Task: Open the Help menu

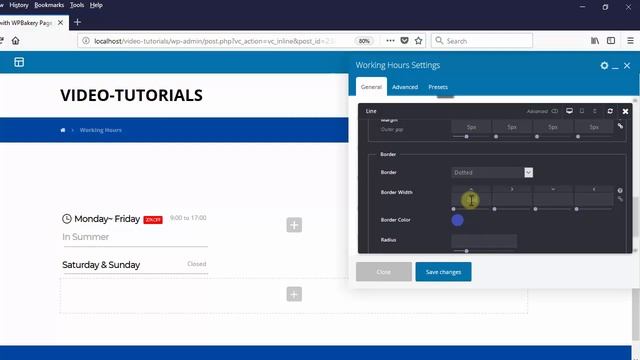Action: tap(96, 5)
